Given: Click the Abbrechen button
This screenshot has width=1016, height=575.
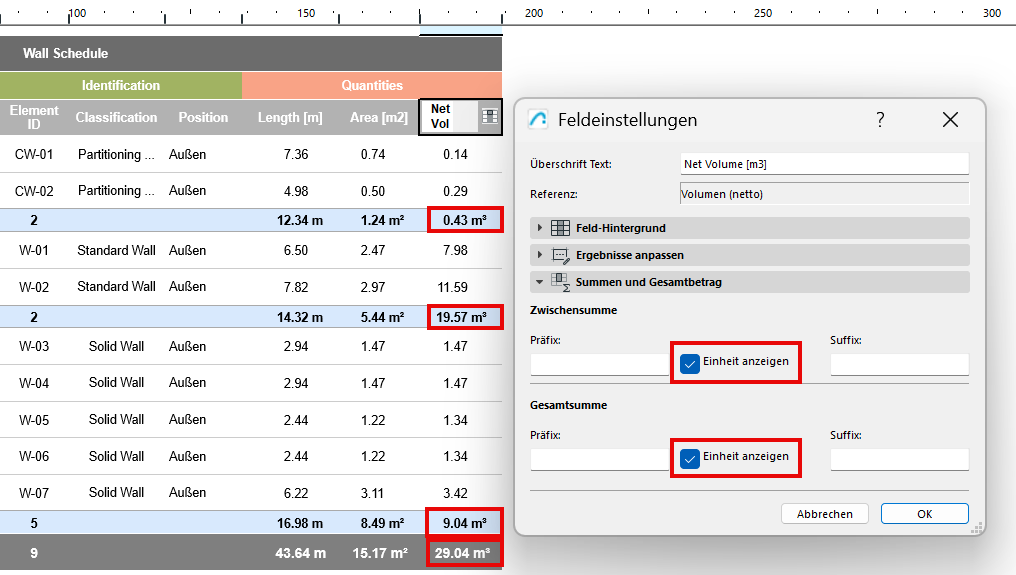Looking at the screenshot, I should click(825, 514).
